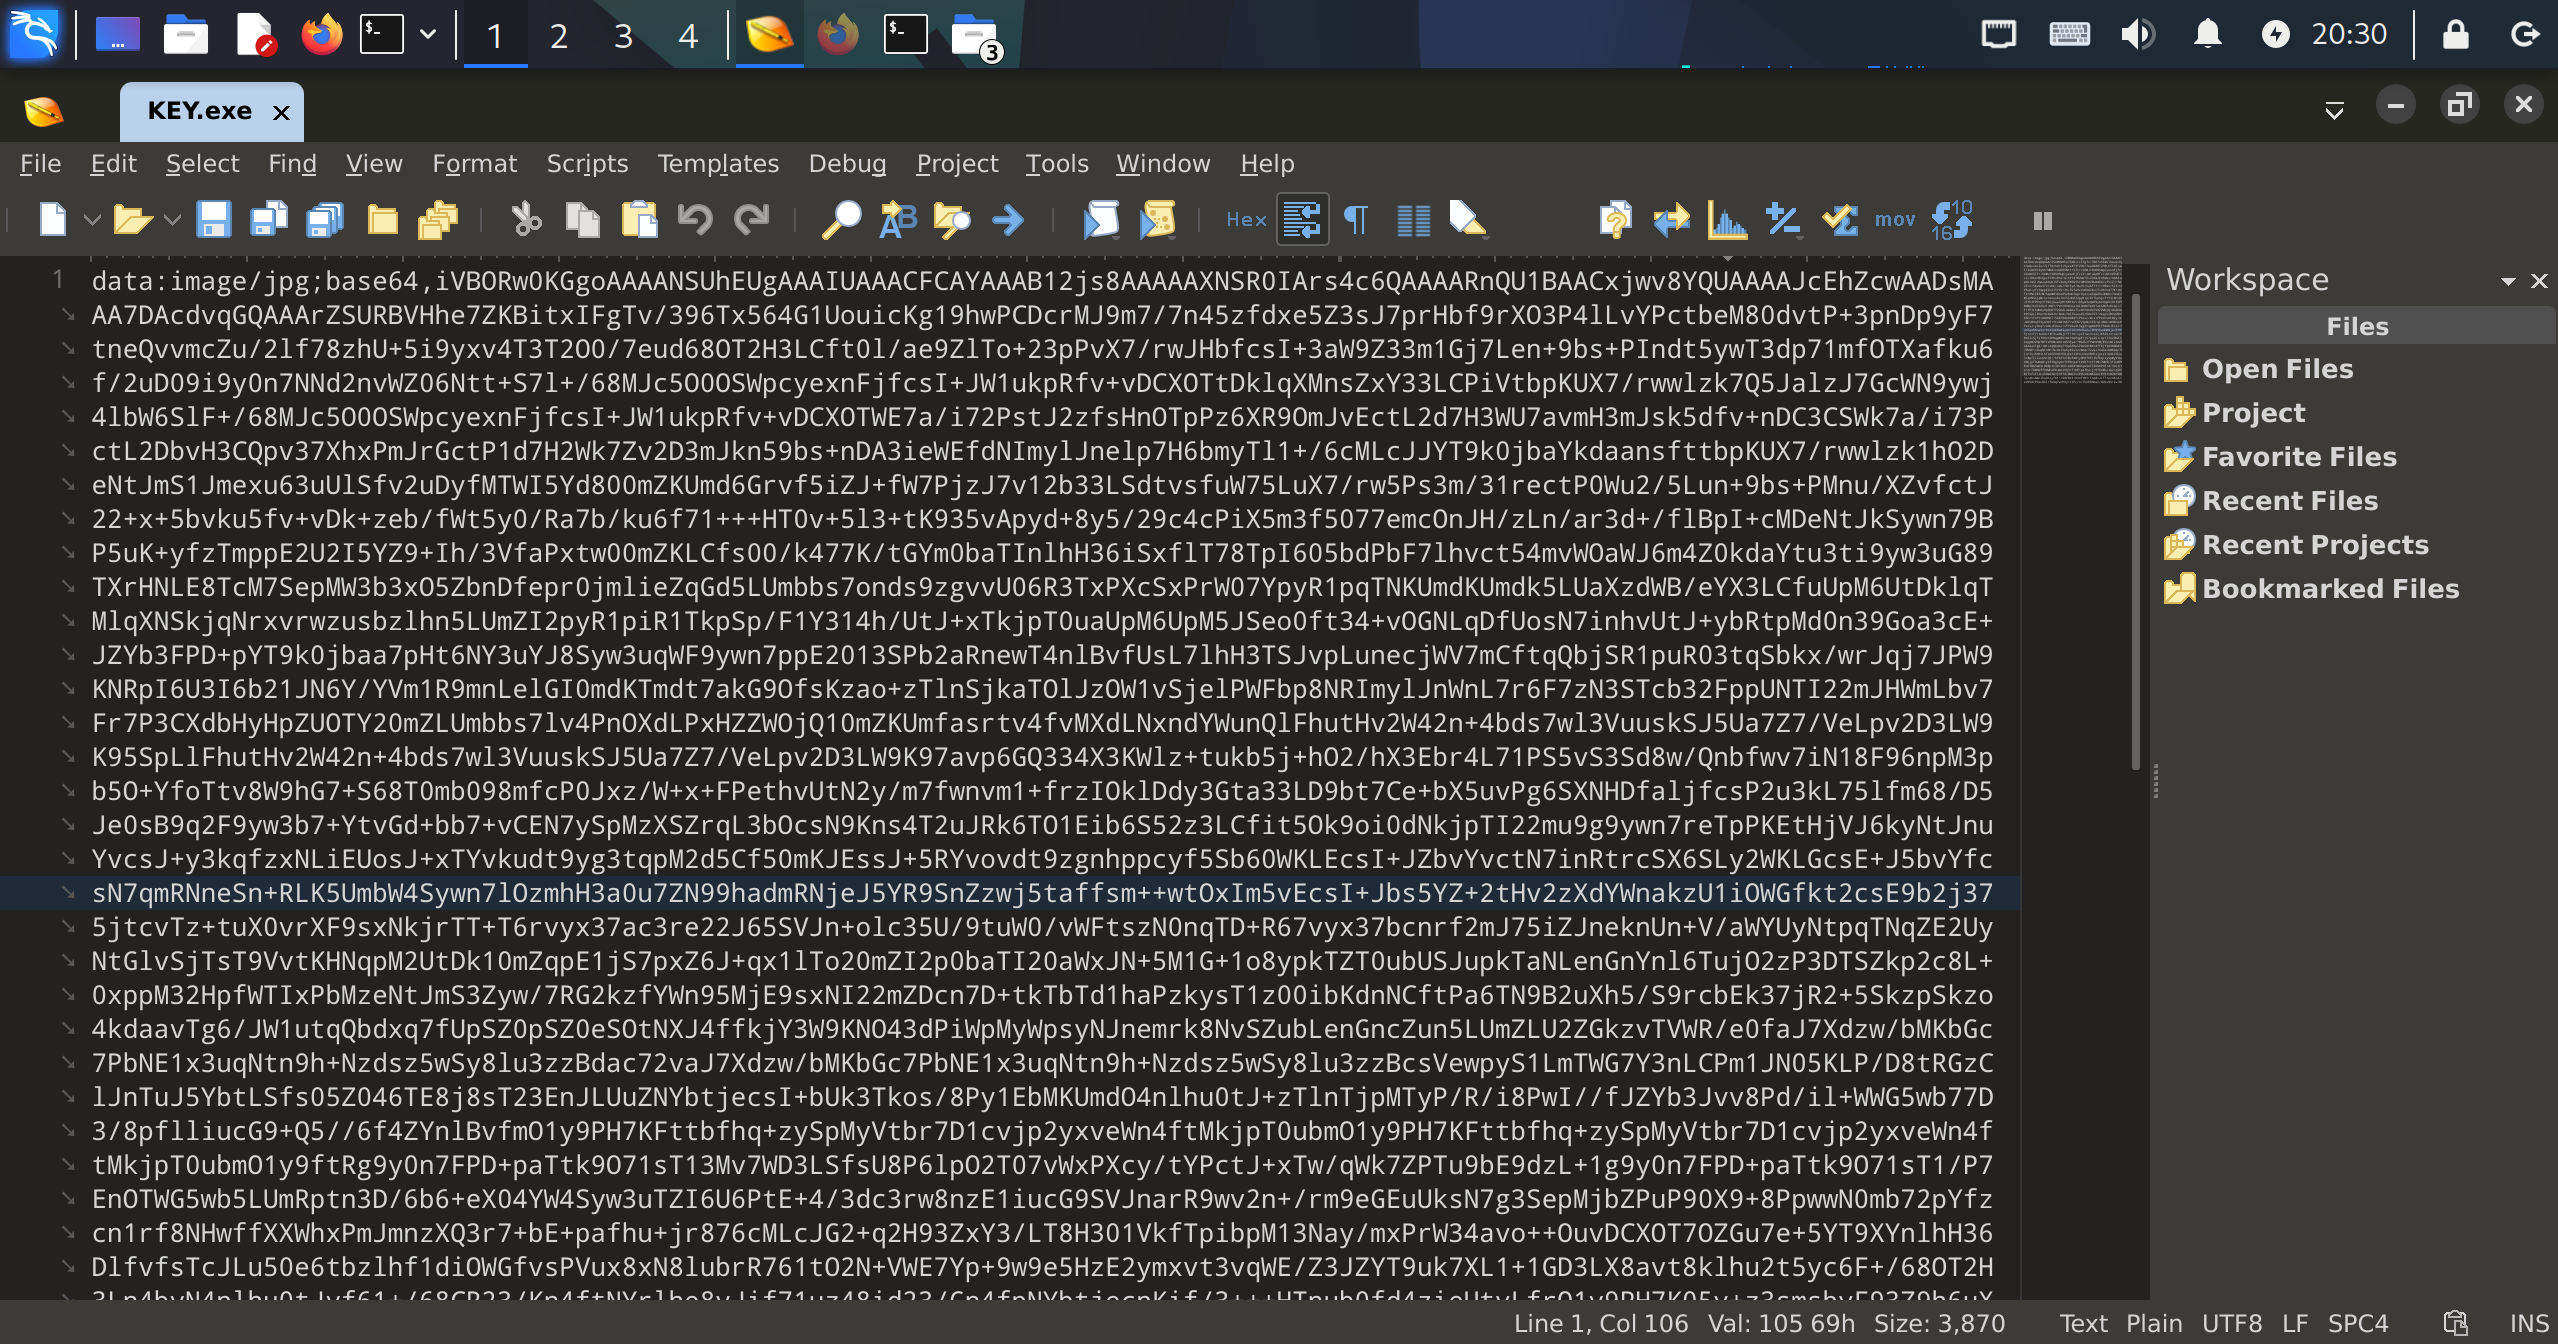Open Recent Files in Workspace
This screenshot has height=1344, width=2558.
(2289, 500)
